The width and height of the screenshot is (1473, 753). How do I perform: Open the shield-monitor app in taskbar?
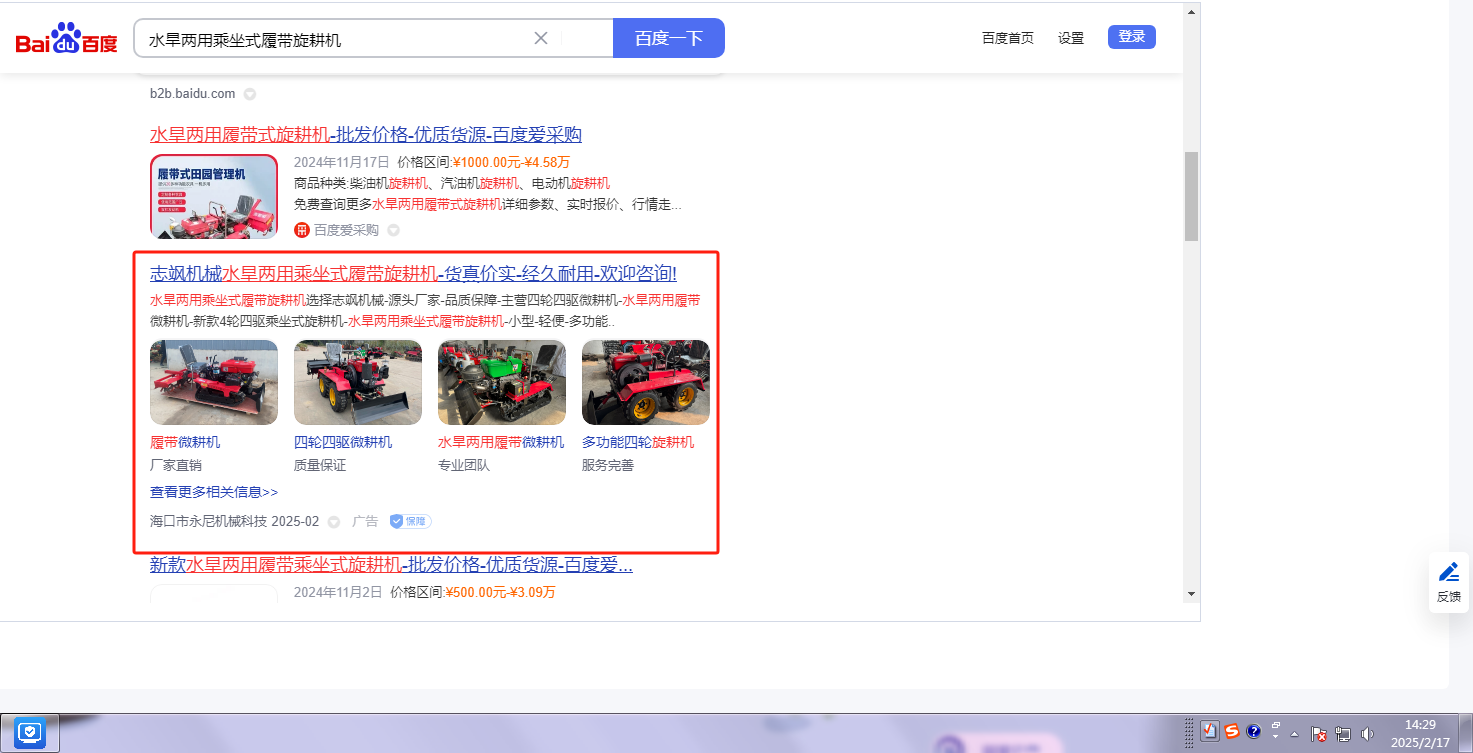coord(31,733)
